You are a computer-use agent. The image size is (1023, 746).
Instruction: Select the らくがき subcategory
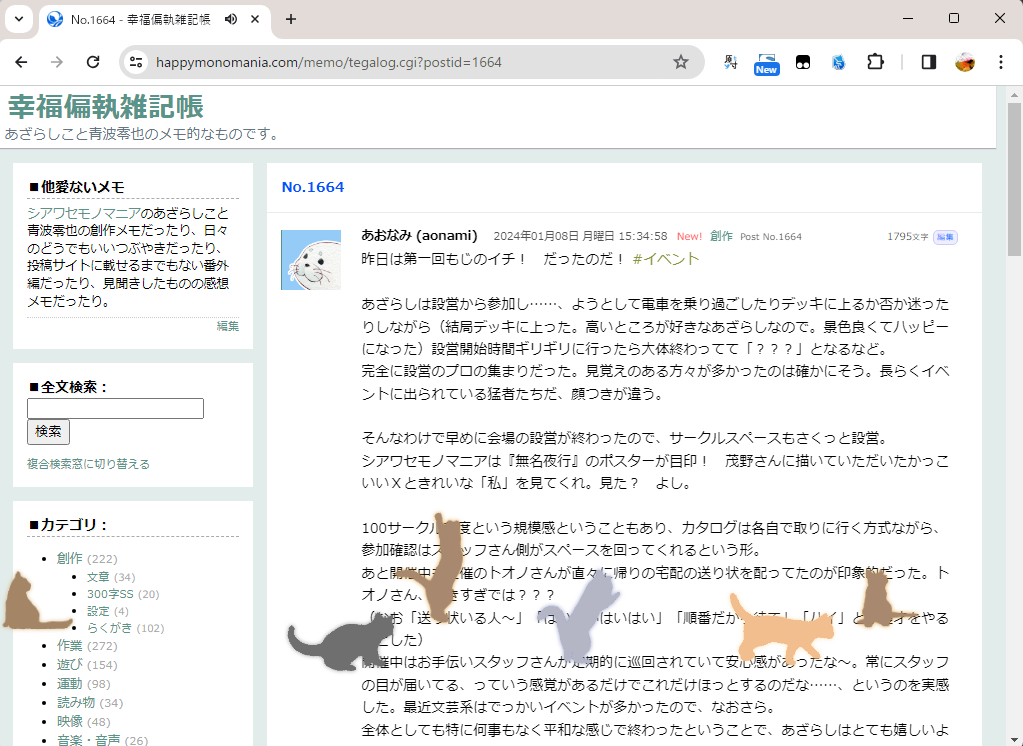tap(109, 628)
